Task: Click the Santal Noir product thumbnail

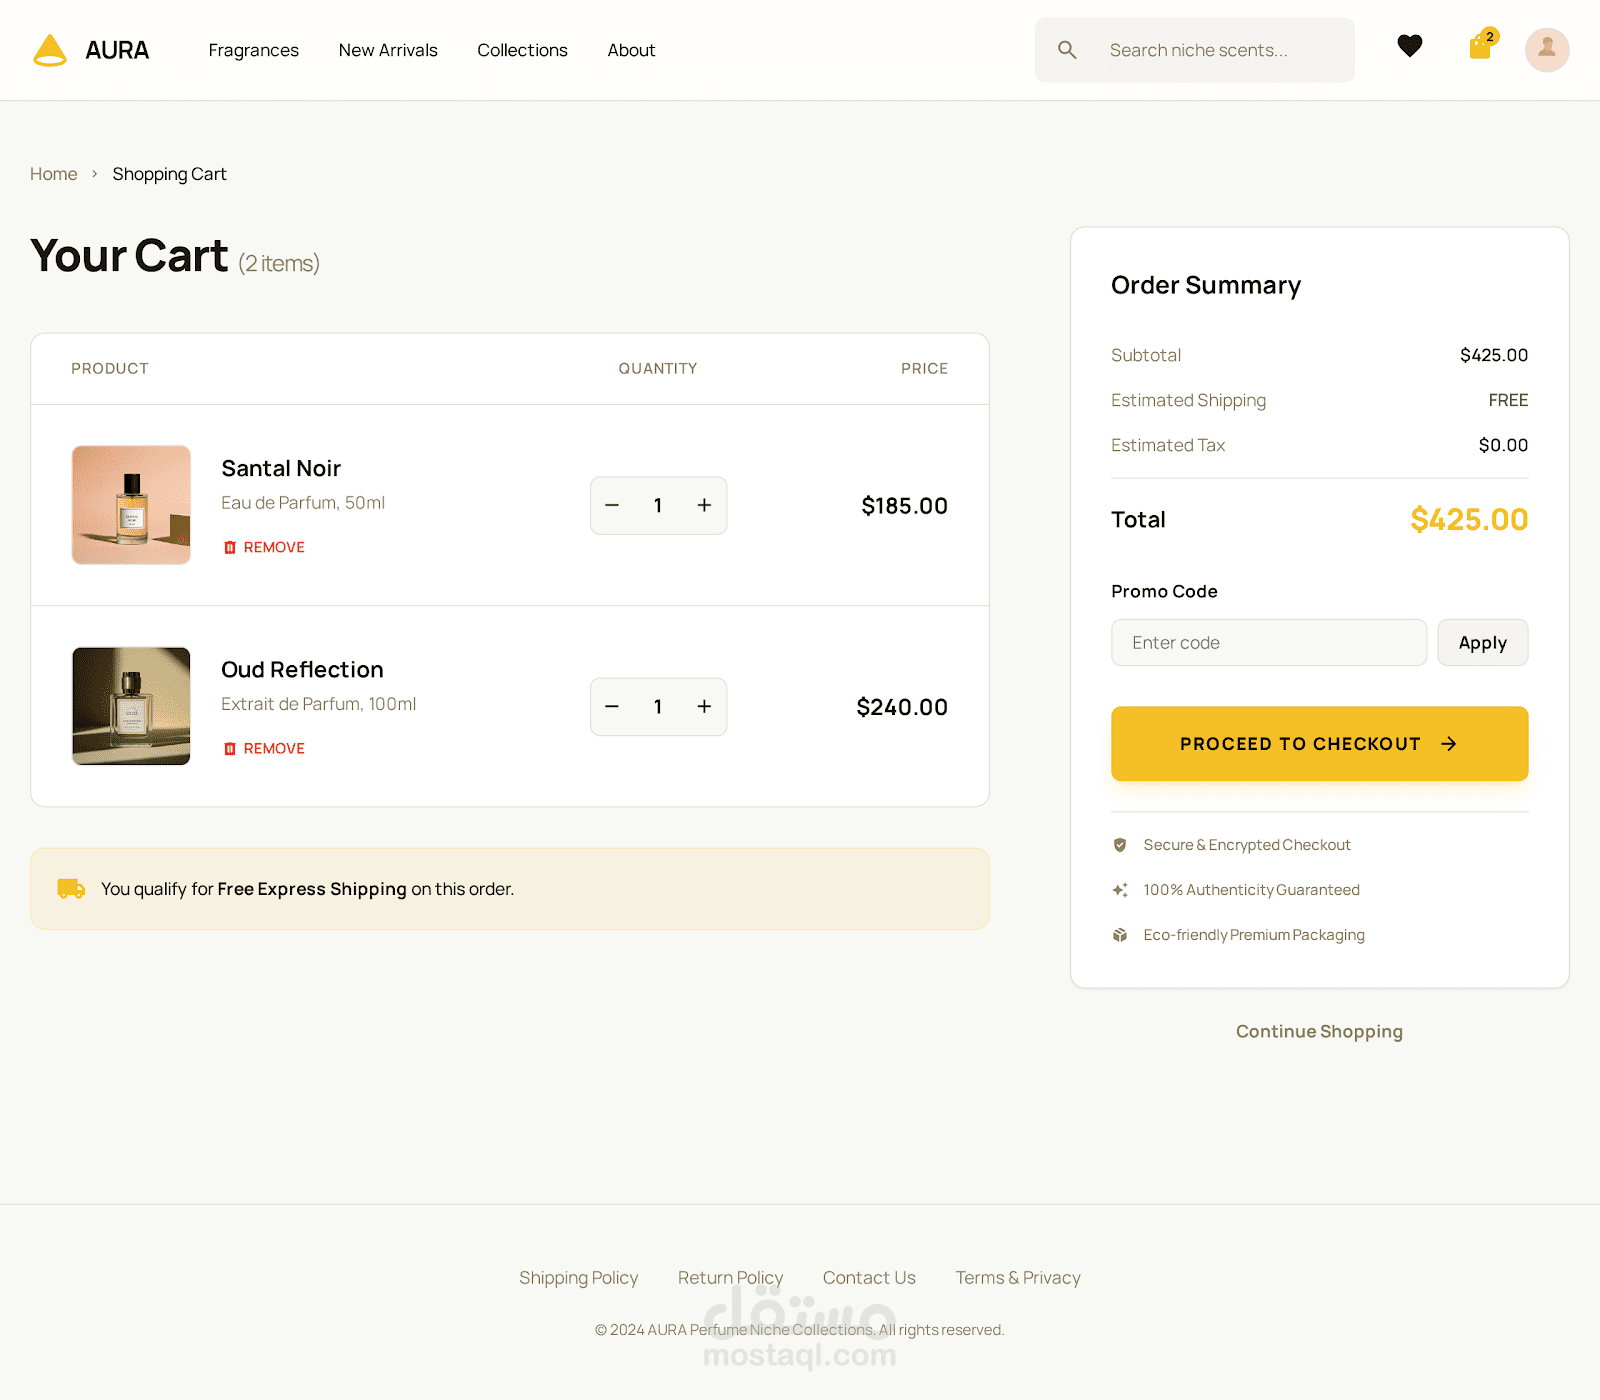Action: (x=131, y=505)
